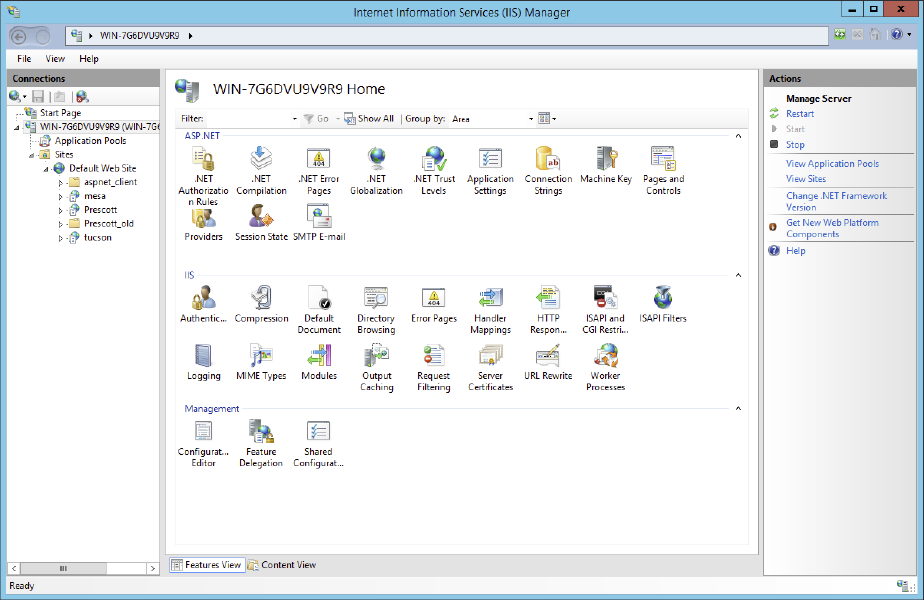Select Start Page in Connections tree
Image resolution: width=924 pixels, height=601 pixels.
point(60,113)
